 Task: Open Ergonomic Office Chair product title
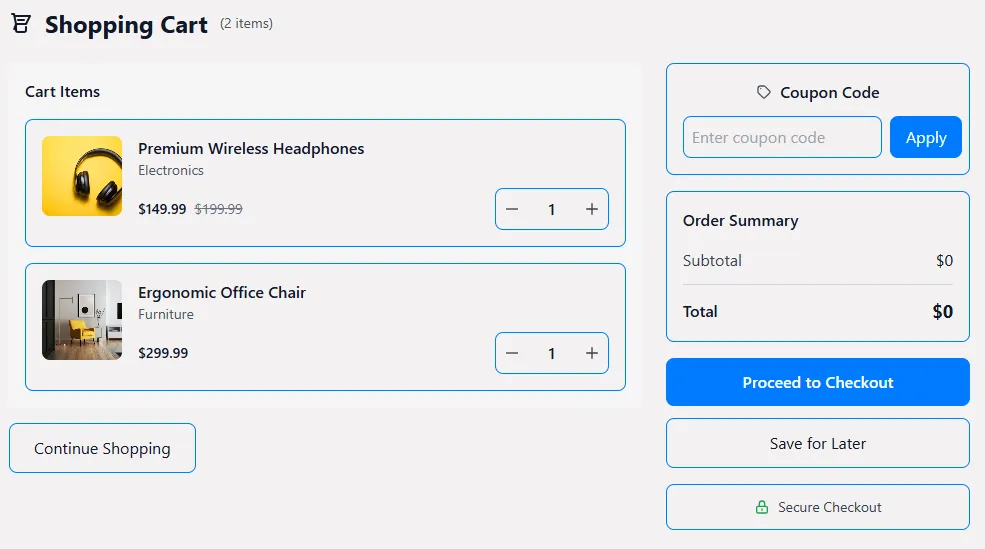pyautogui.click(x=222, y=293)
